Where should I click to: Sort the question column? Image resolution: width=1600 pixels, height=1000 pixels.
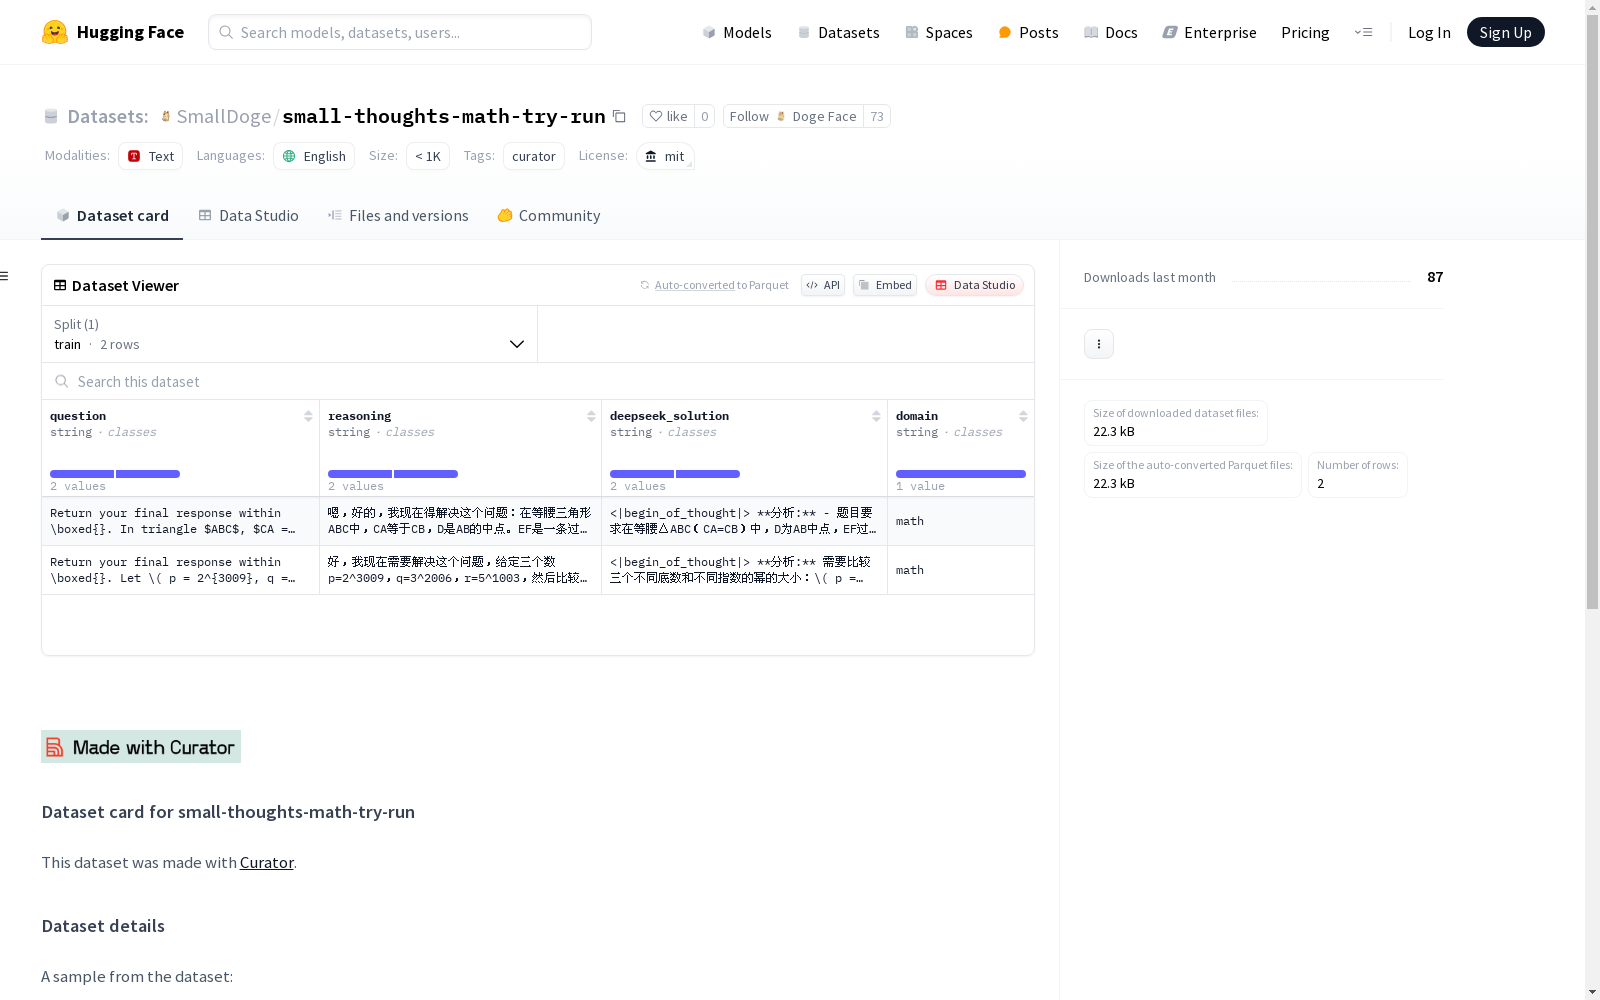[308, 416]
